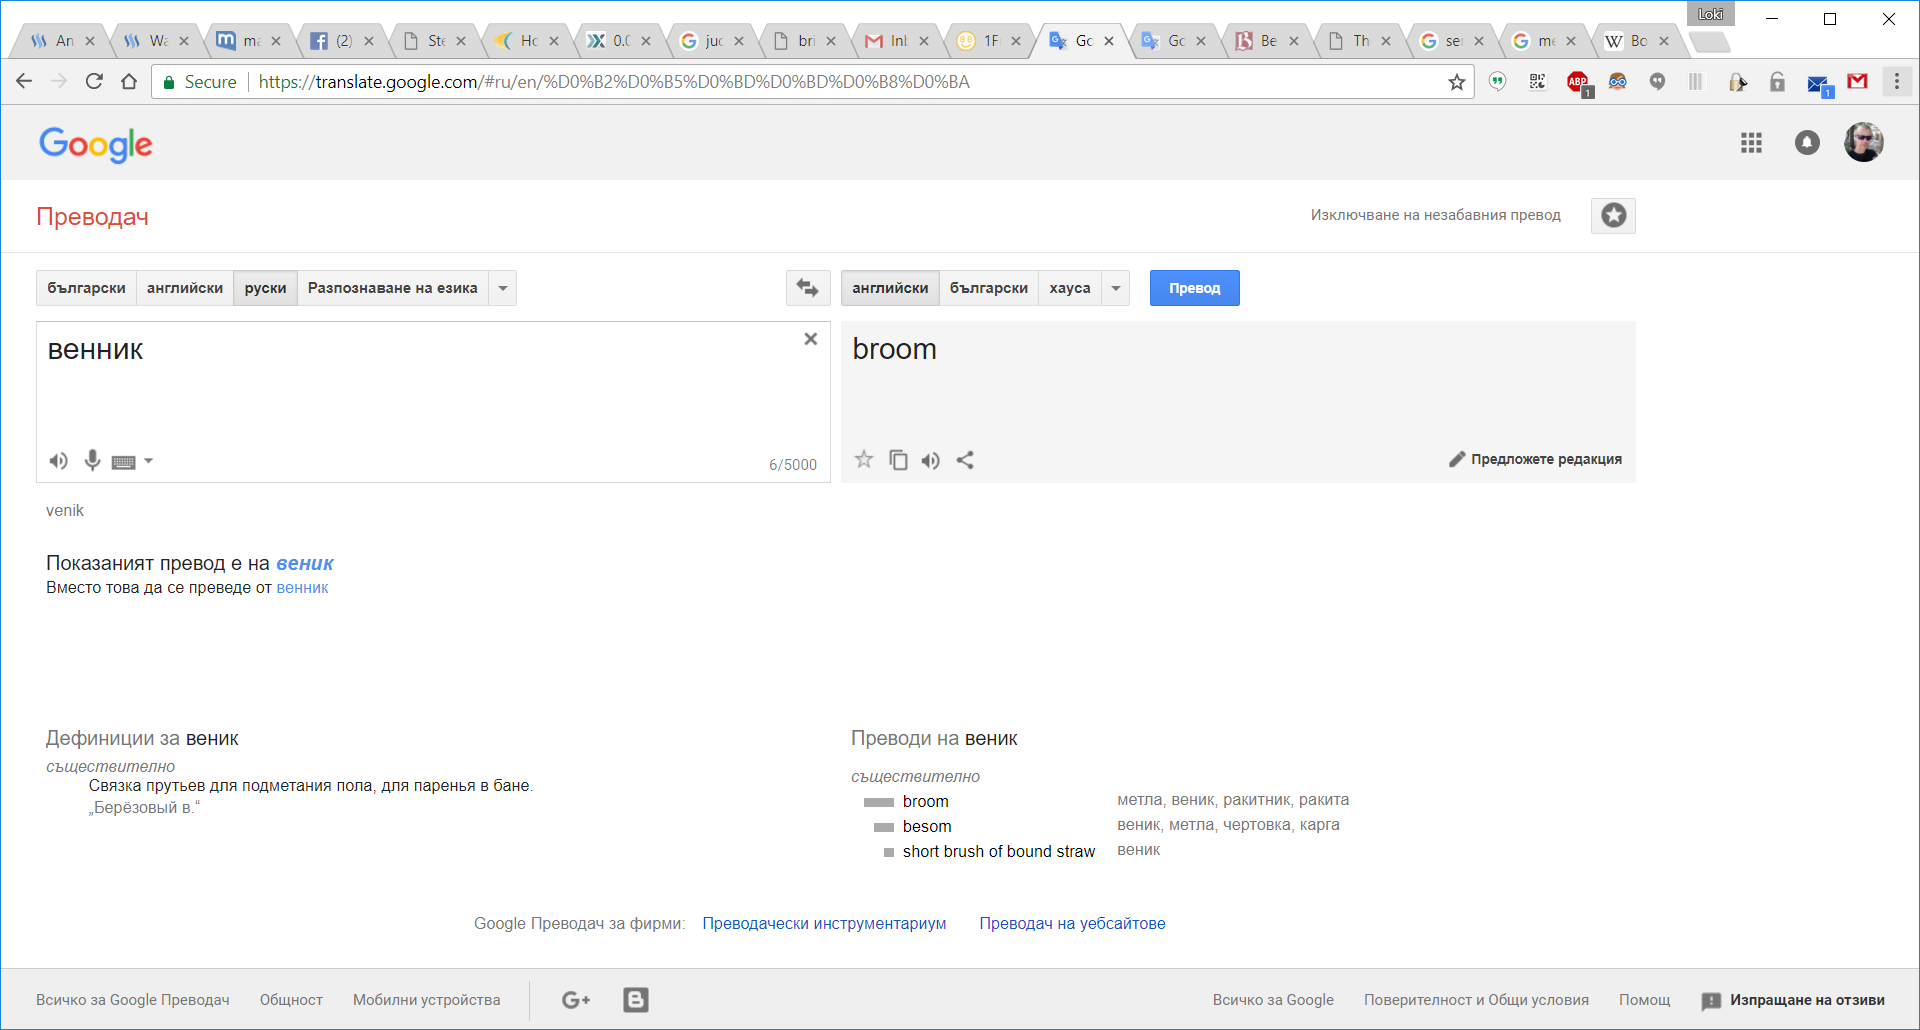
Task: Open Google account avatar
Action: pyautogui.click(x=1864, y=142)
